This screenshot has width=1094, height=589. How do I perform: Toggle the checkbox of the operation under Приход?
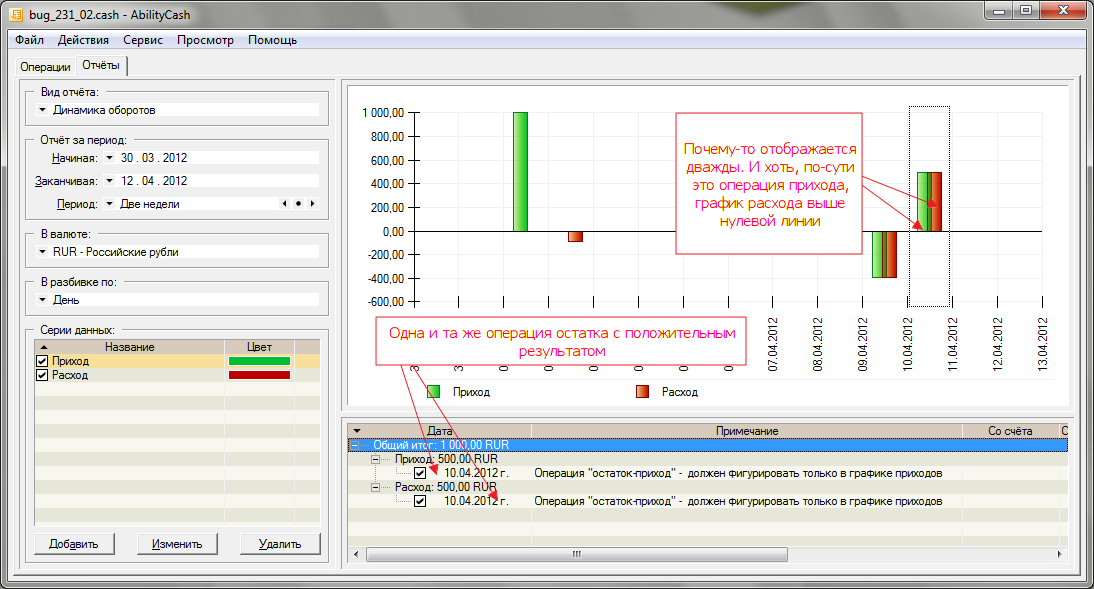click(420, 473)
